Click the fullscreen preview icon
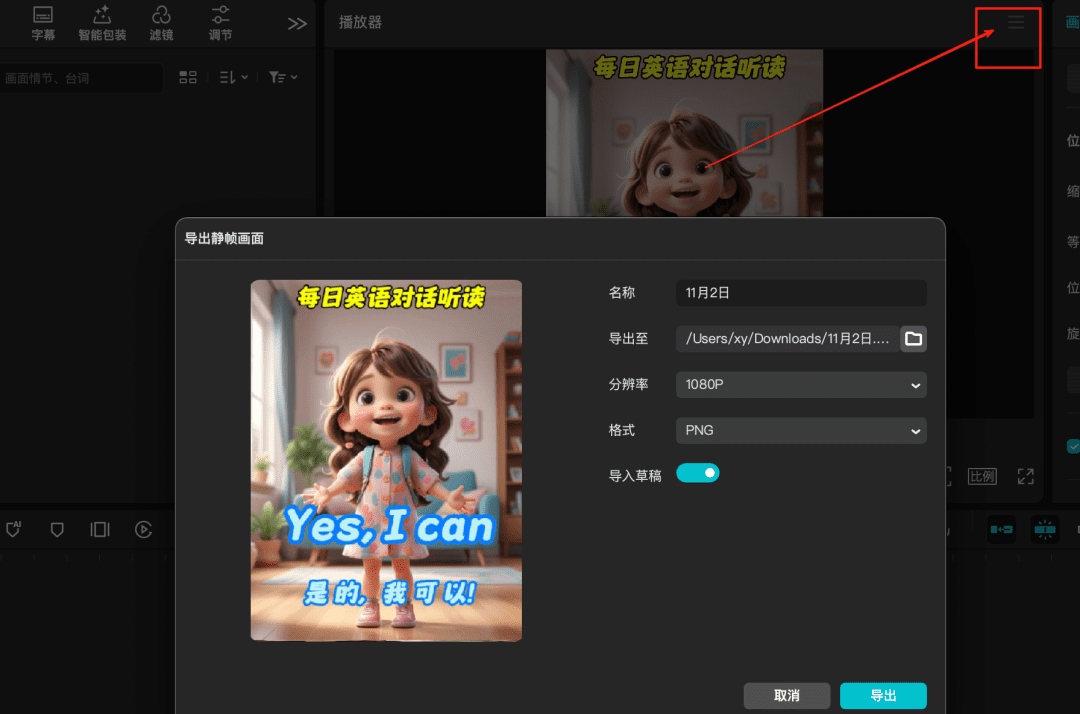This screenshot has height=714, width=1080. click(1025, 476)
